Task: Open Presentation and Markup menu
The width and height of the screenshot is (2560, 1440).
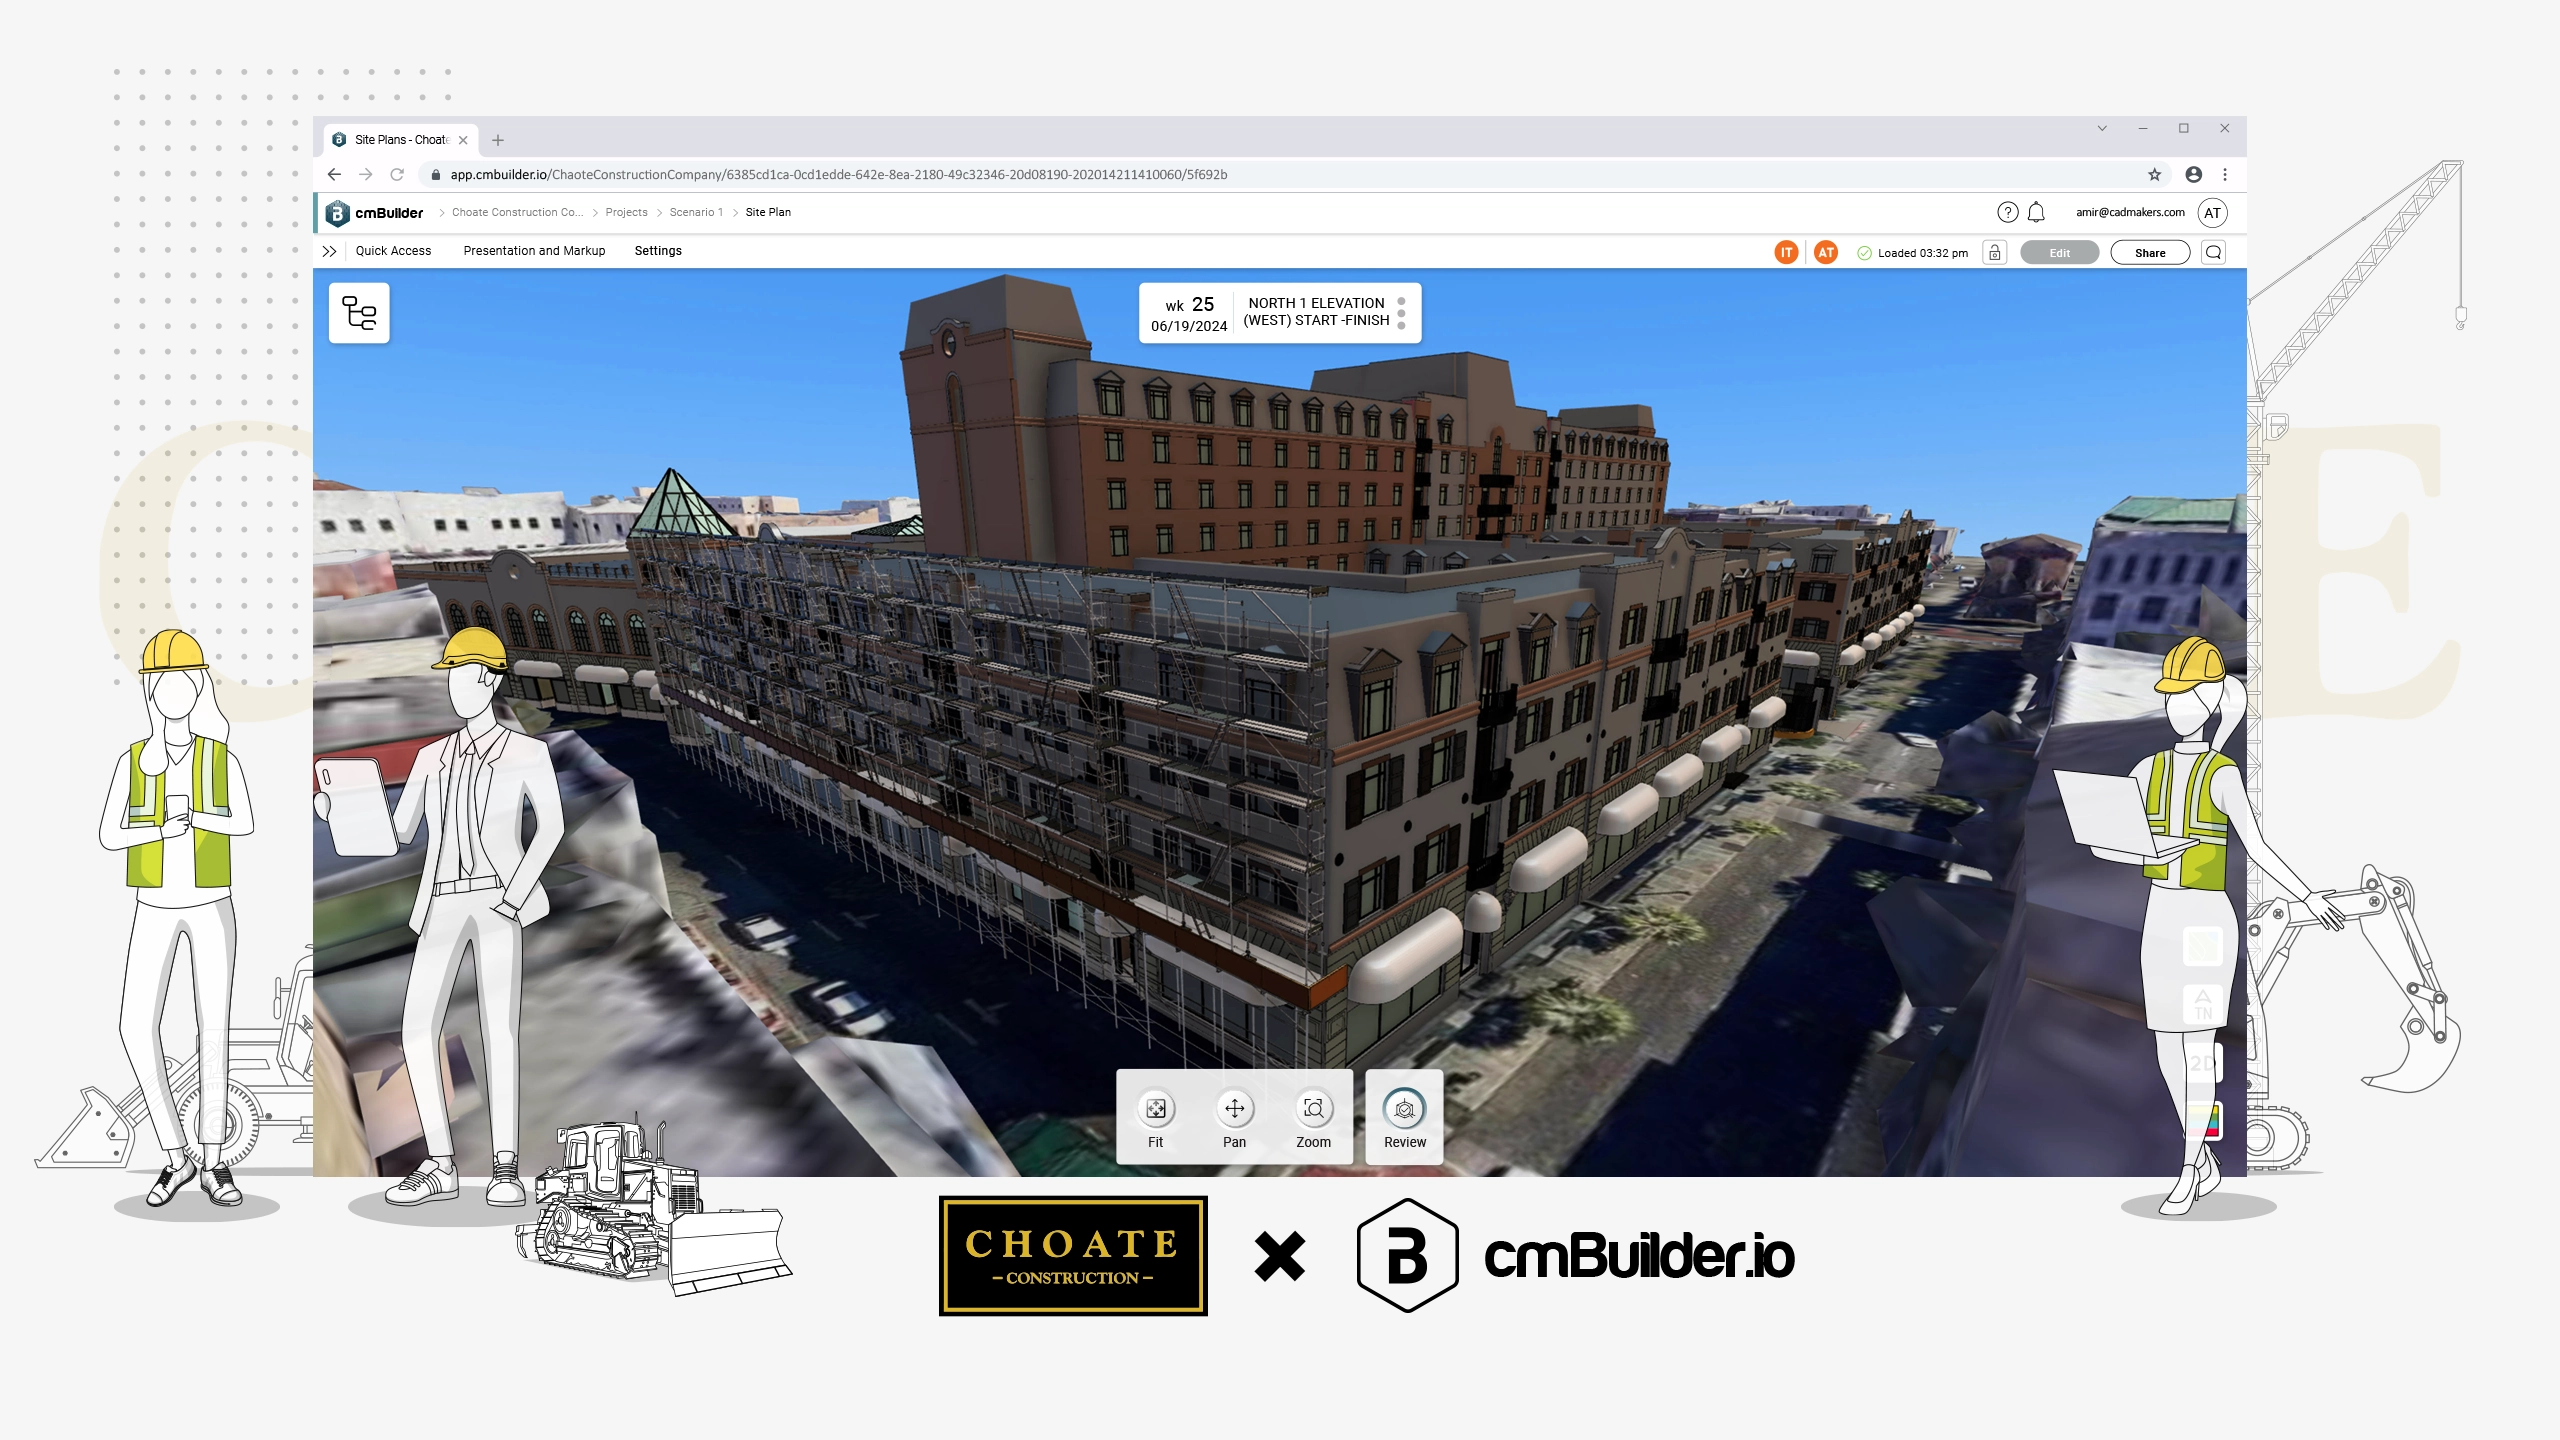Action: coord(534,251)
